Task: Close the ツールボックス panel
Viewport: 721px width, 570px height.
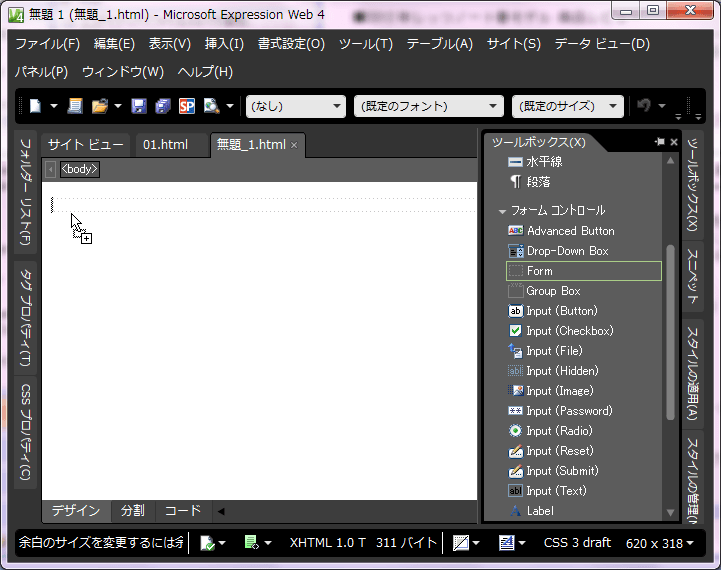Action: [x=674, y=142]
